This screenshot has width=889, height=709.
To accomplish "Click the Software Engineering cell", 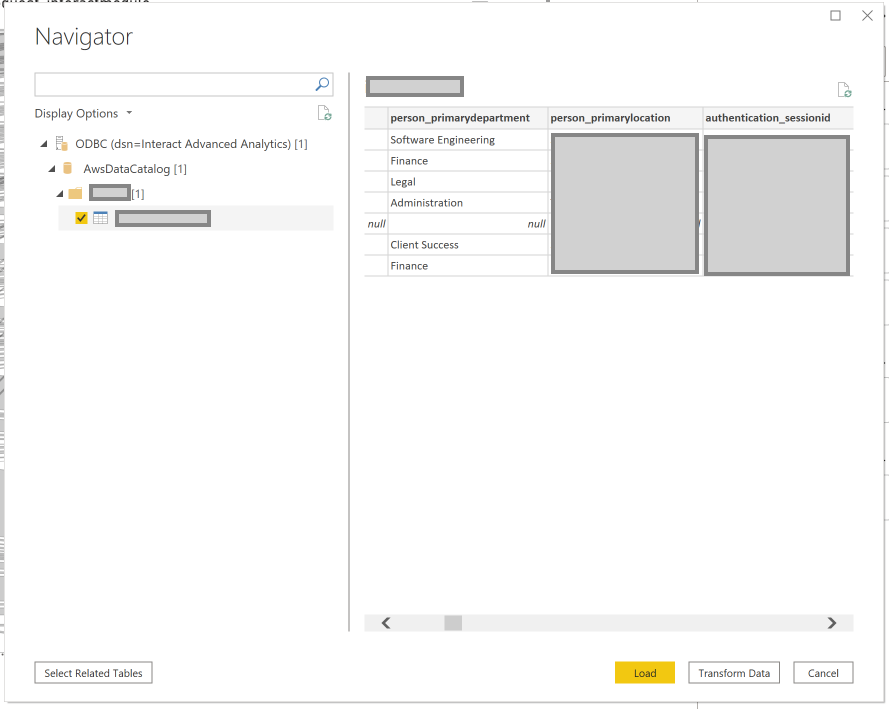I will (x=468, y=139).
